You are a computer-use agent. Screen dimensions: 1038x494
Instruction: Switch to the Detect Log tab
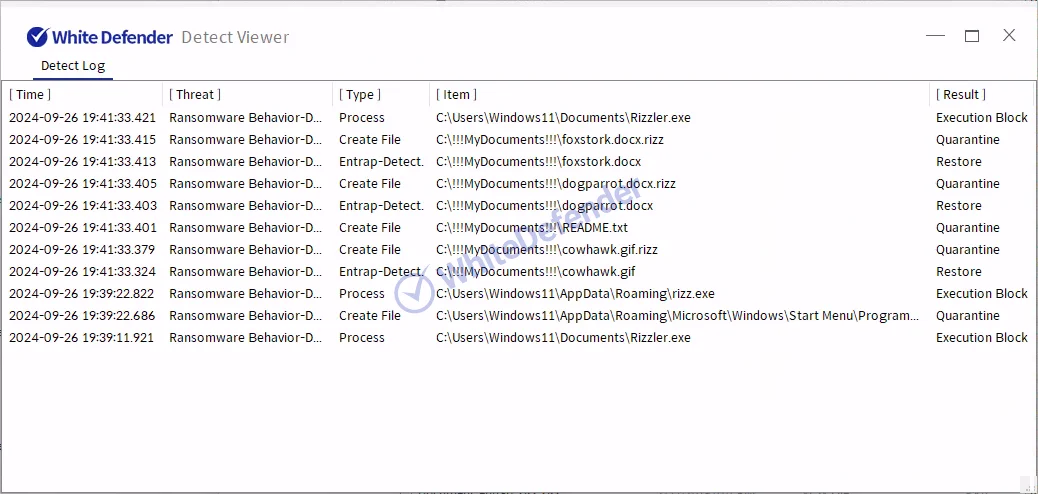[72, 66]
